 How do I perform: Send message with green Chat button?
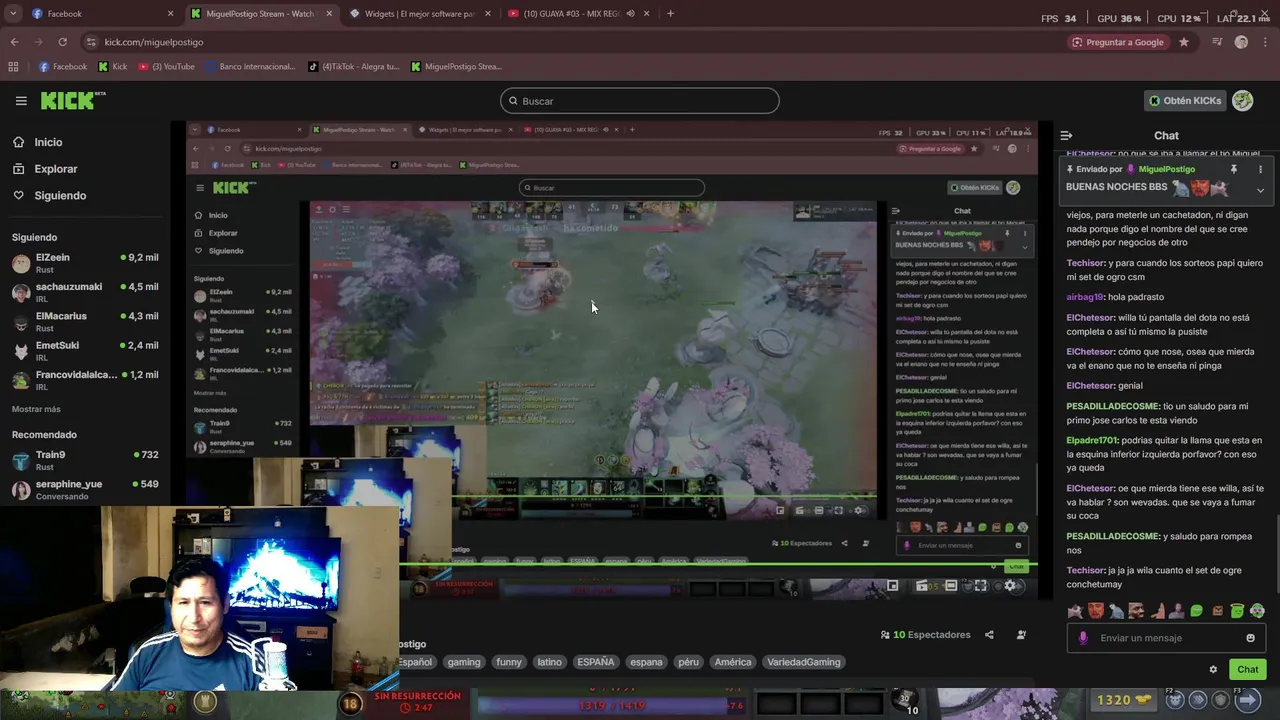tap(1248, 669)
